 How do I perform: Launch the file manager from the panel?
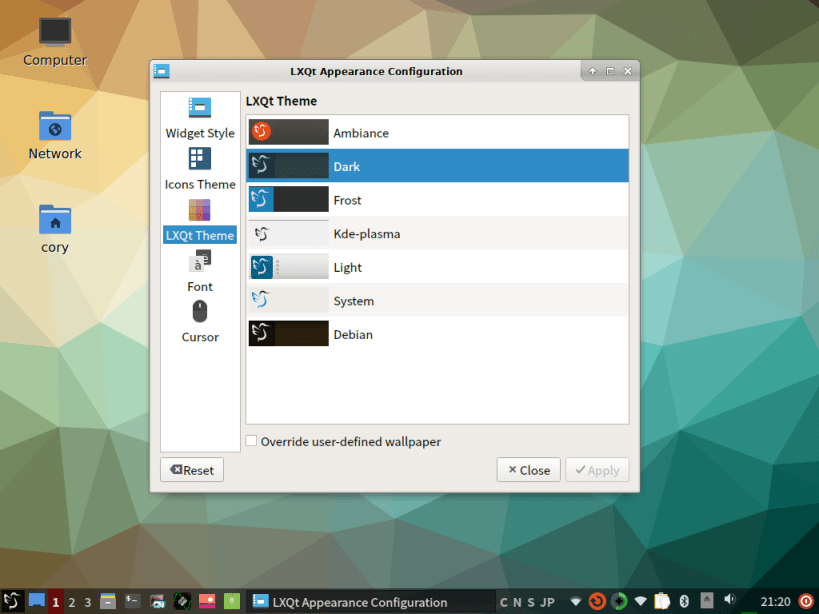tap(108, 601)
